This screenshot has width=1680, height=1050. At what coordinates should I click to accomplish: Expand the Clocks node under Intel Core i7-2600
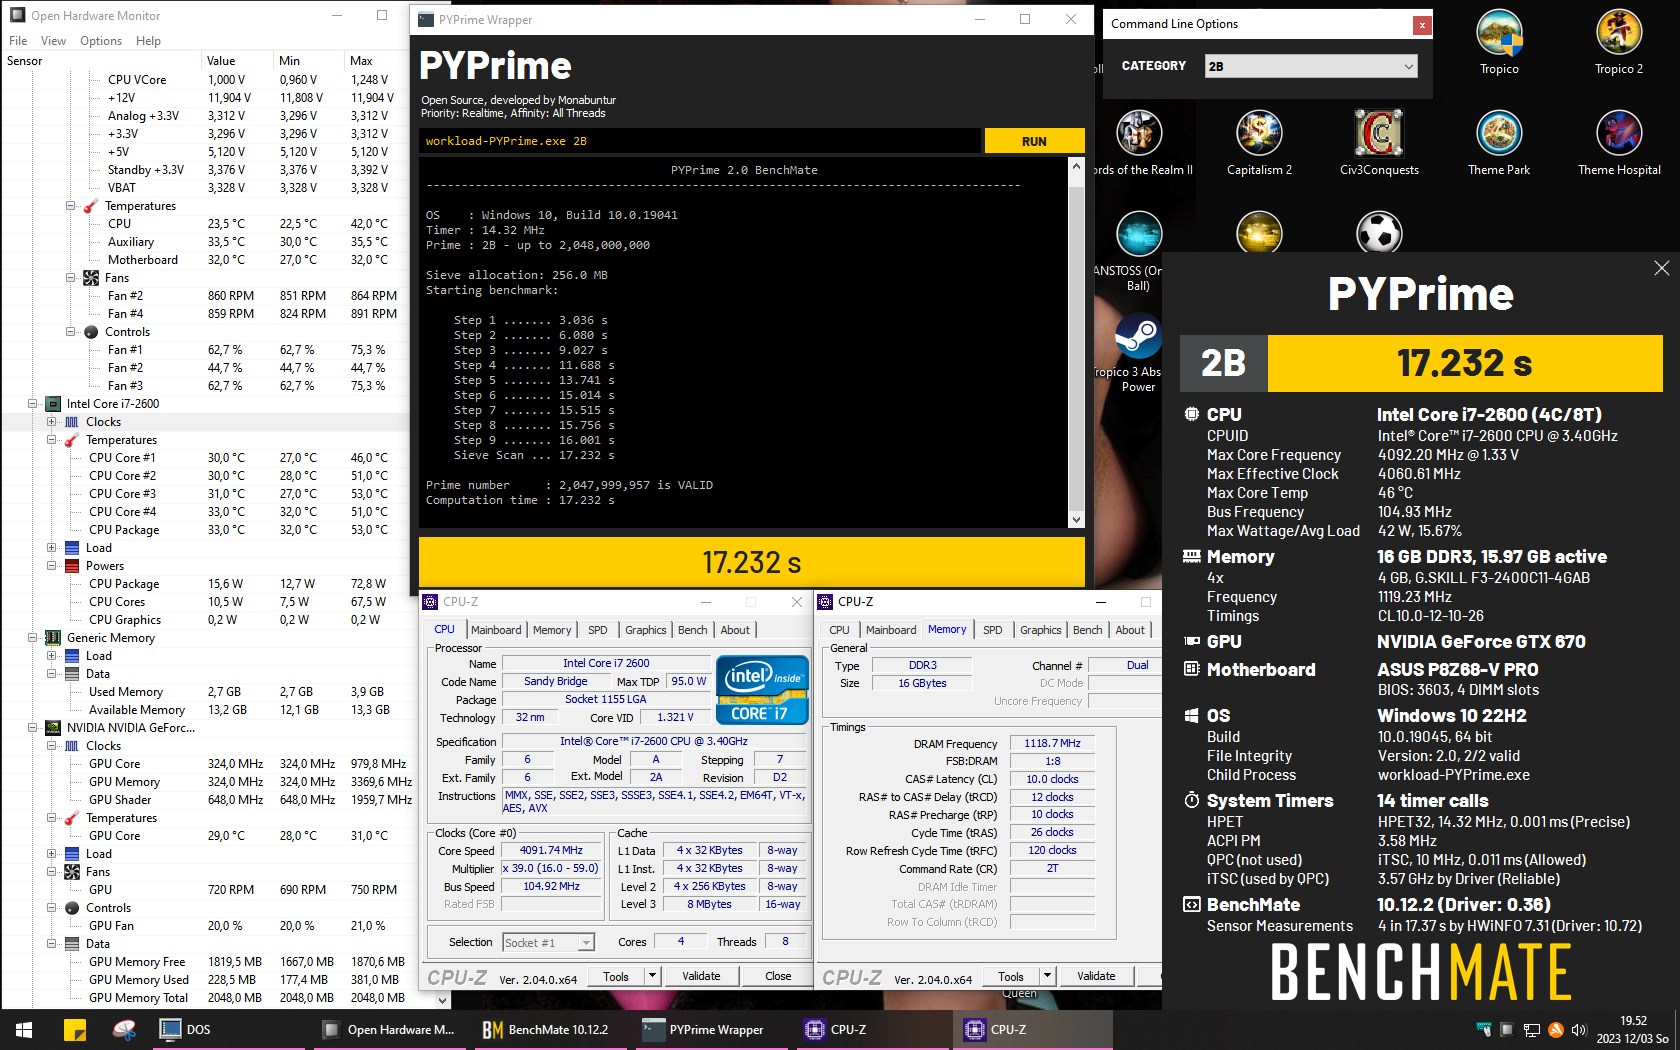[x=51, y=422]
